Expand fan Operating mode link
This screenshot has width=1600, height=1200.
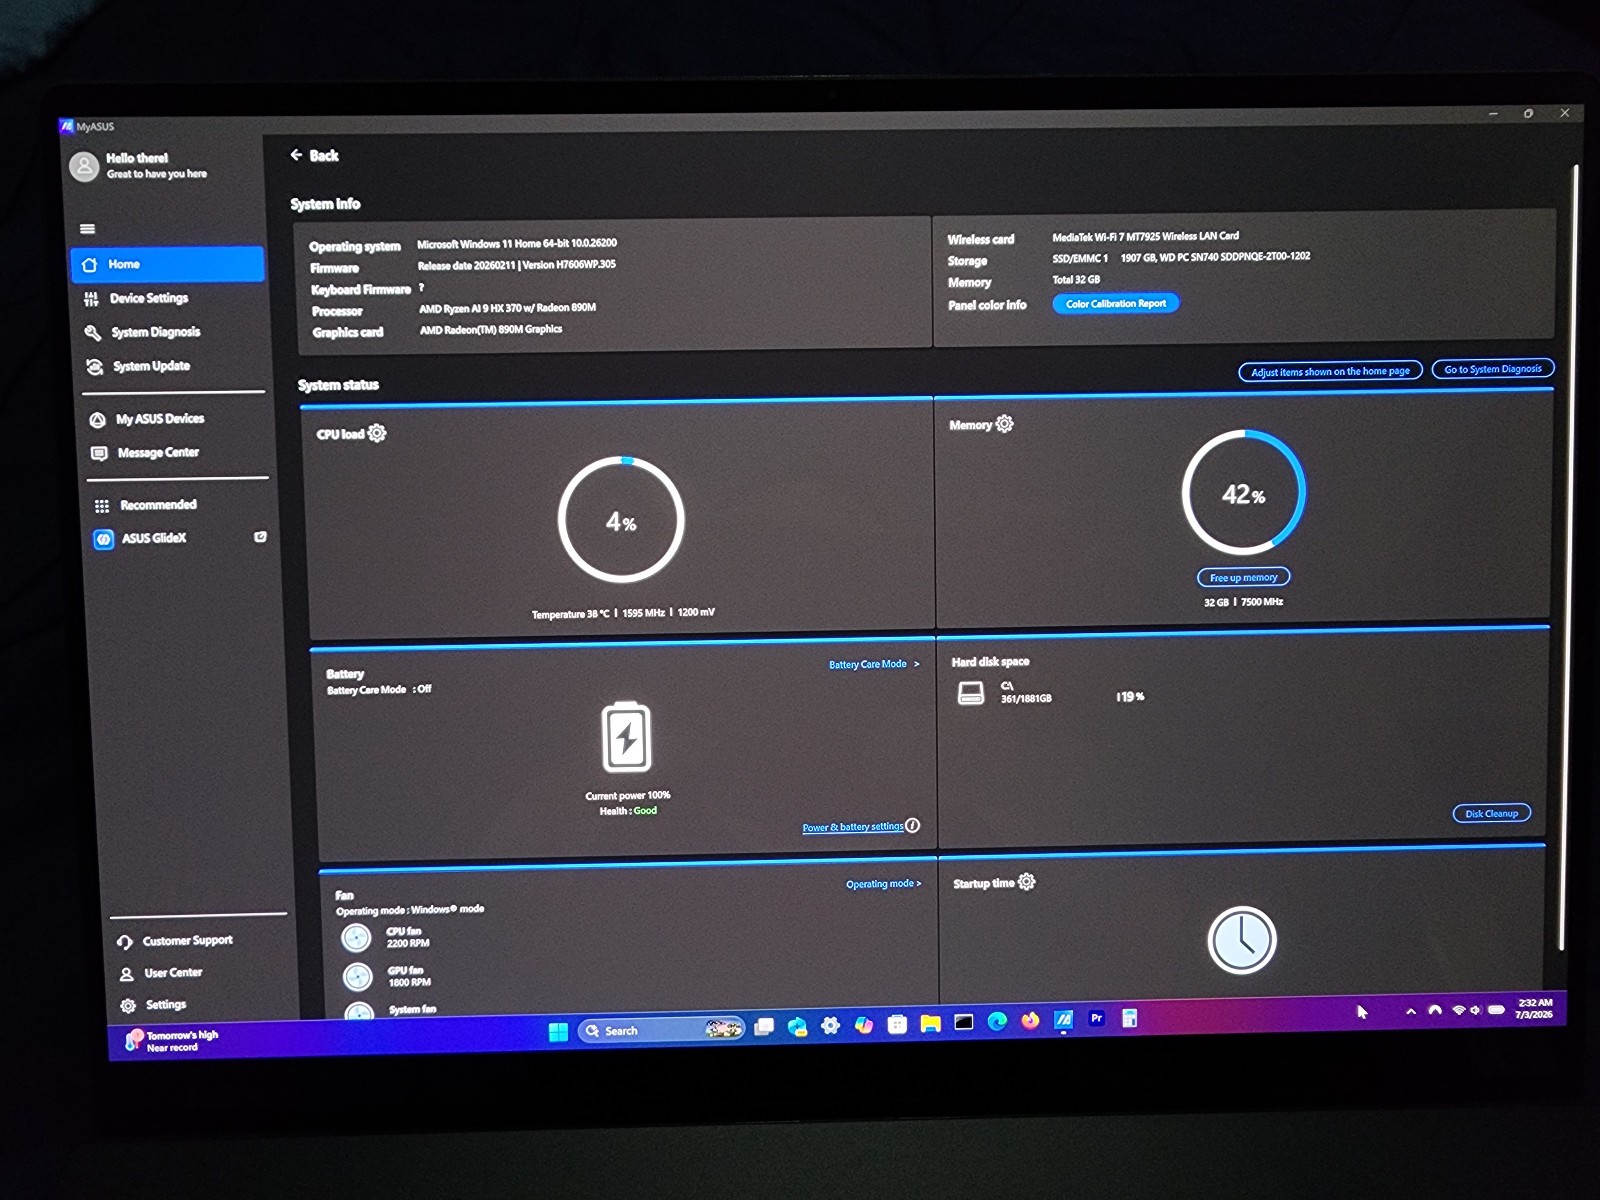tap(883, 884)
